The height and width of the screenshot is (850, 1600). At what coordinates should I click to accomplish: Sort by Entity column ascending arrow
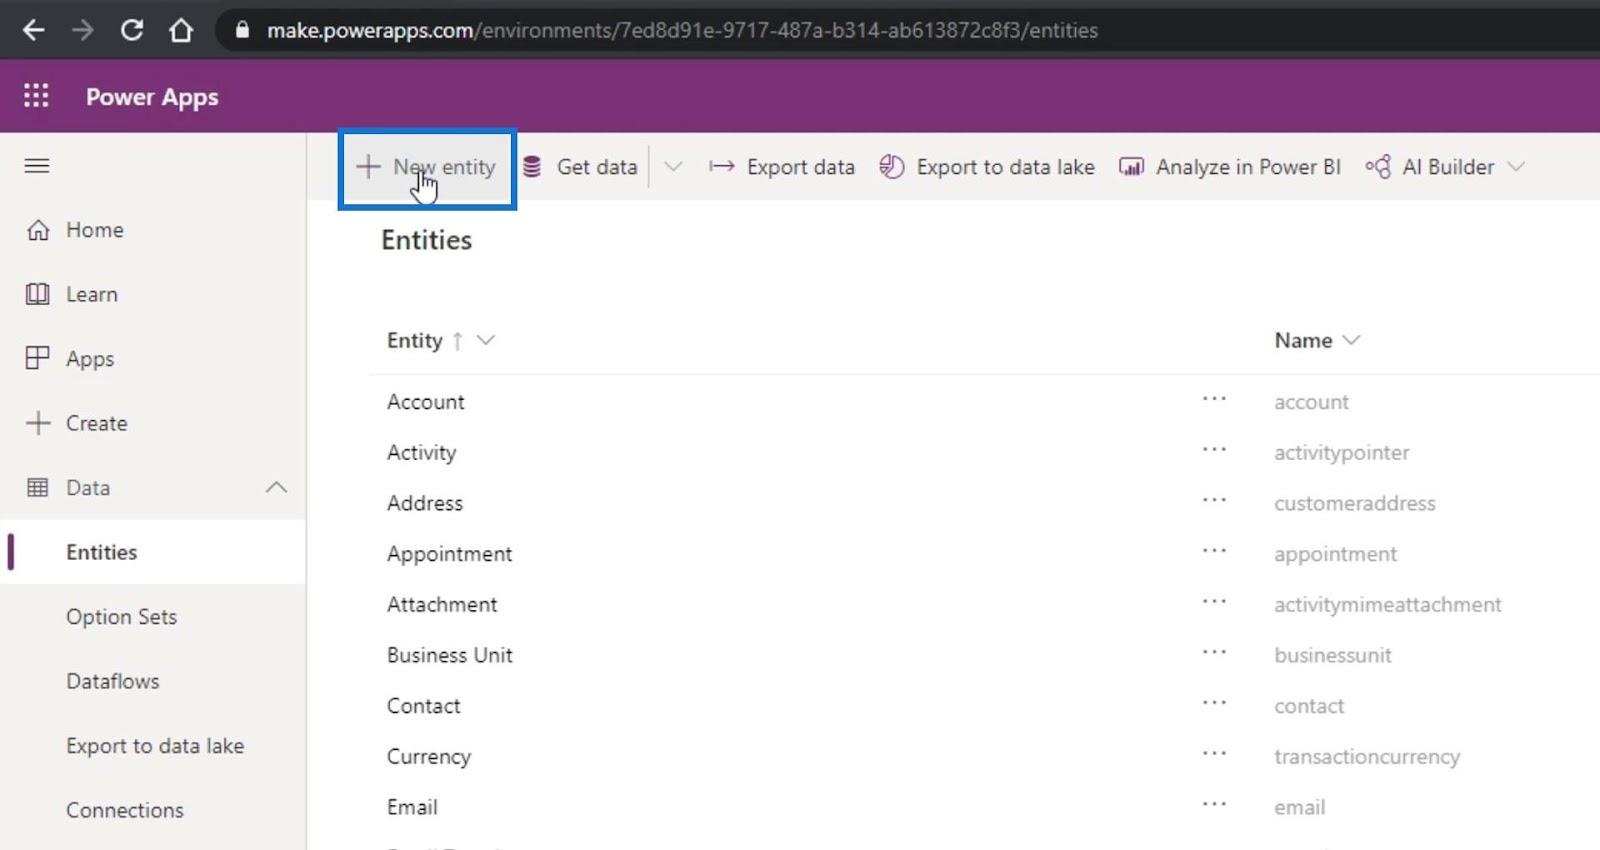pyautogui.click(x=457, y=341)
